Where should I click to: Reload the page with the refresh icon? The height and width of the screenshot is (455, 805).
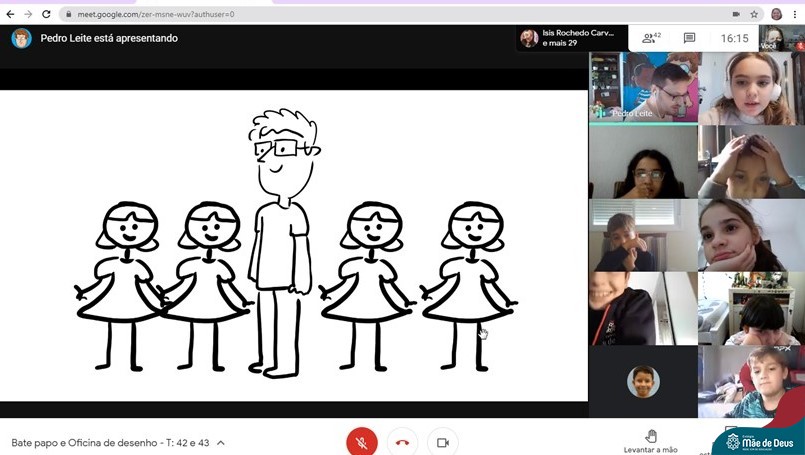[45, 14]
